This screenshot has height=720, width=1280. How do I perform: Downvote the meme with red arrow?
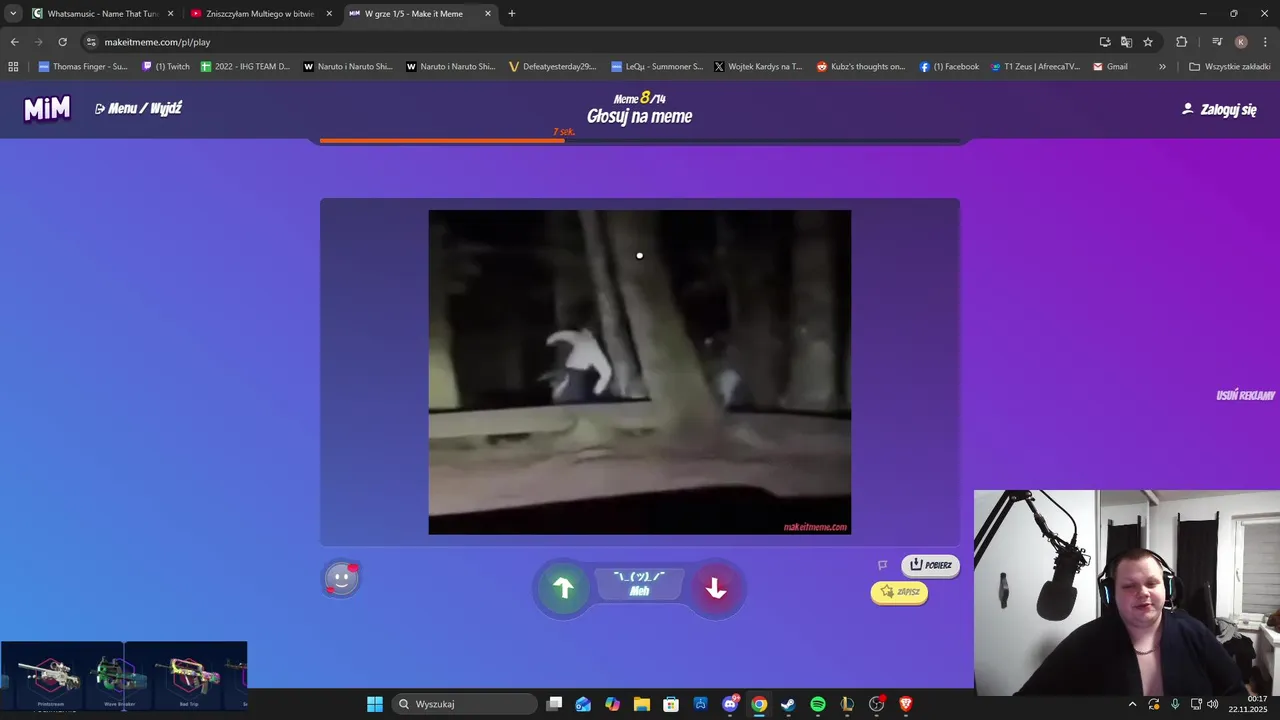(716, 588)
